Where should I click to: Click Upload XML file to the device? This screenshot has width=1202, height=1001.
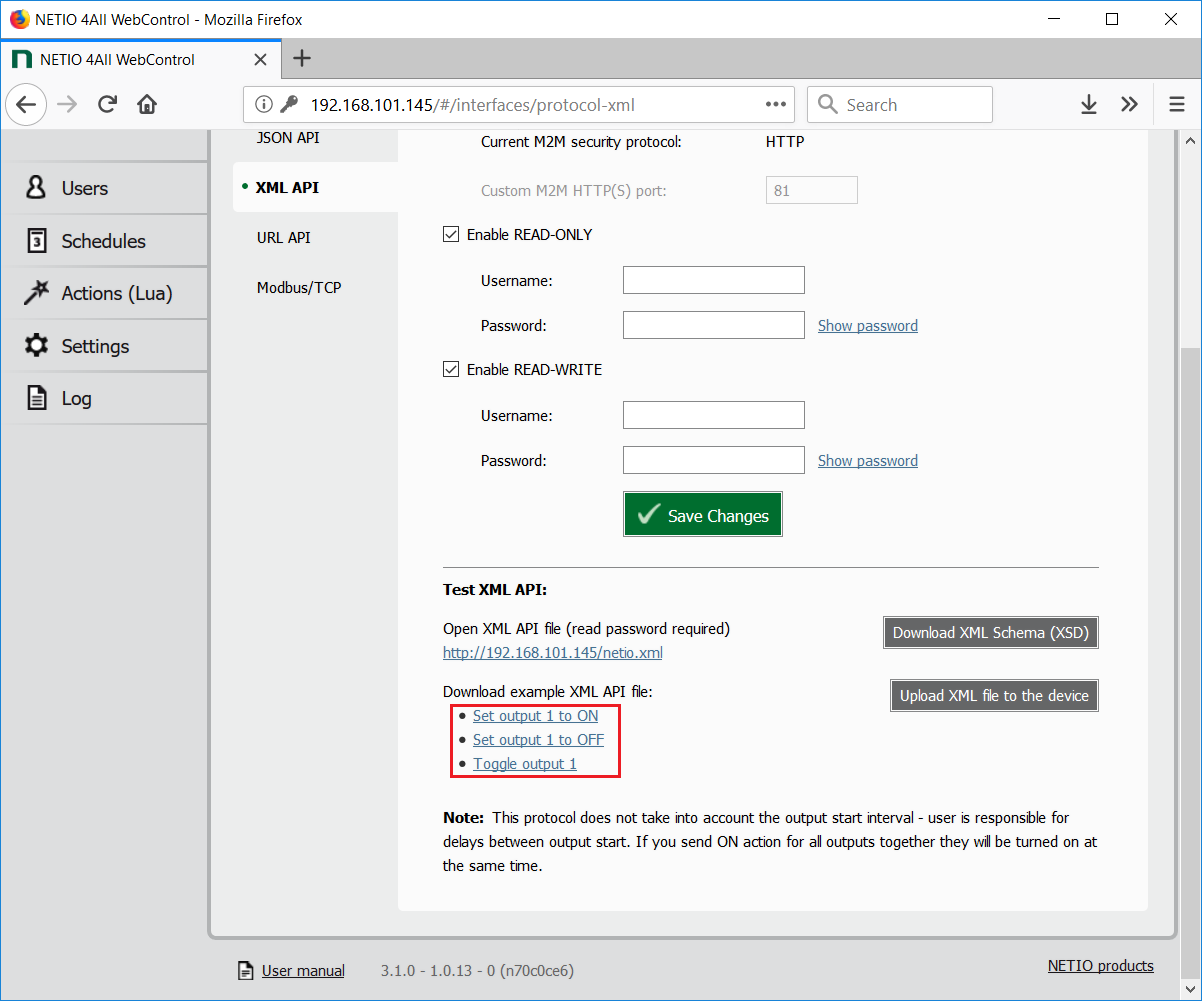(x=994, y=695)
